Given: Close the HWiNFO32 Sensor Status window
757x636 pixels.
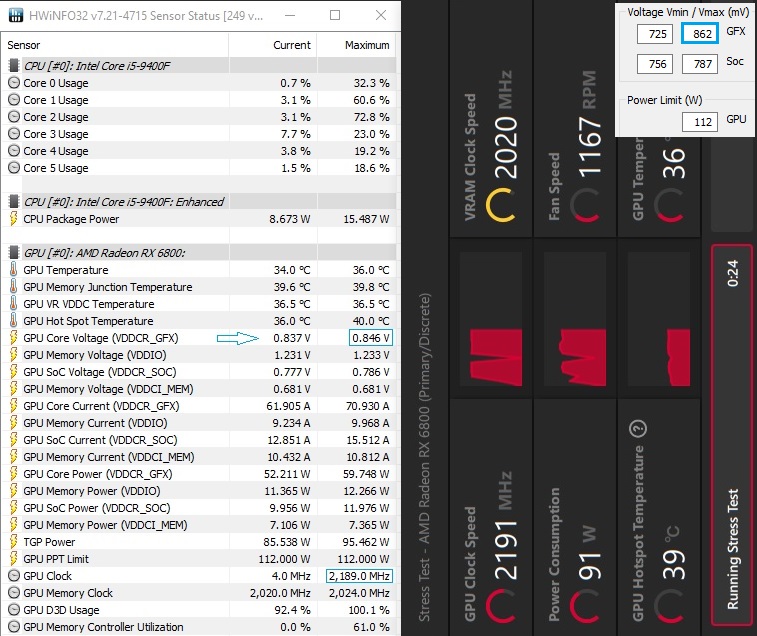Looking at the screenshot, I should click(x=381, y=15).
